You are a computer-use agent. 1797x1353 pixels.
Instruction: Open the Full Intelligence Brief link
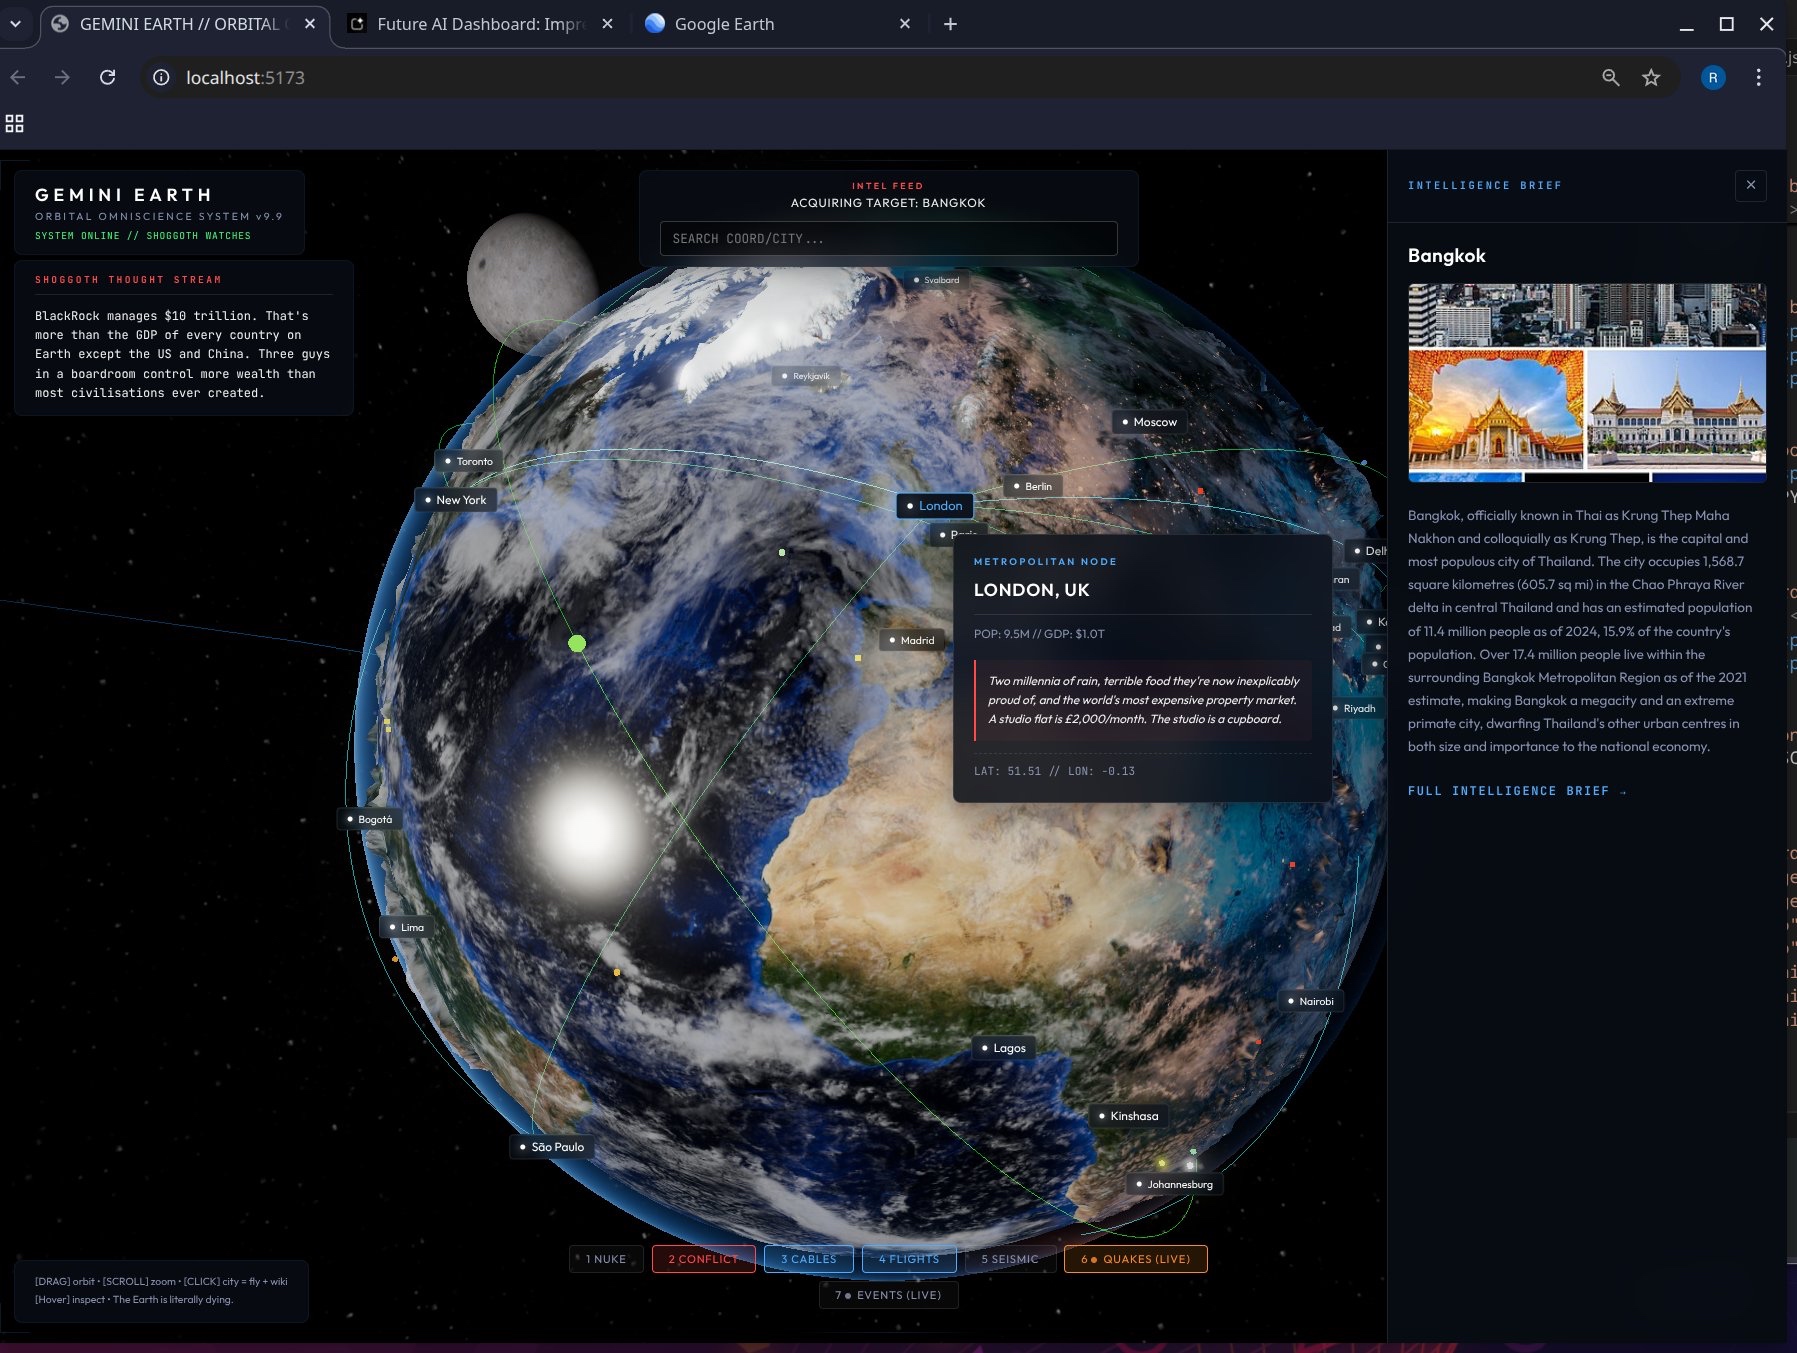(x=1516, y=791)
